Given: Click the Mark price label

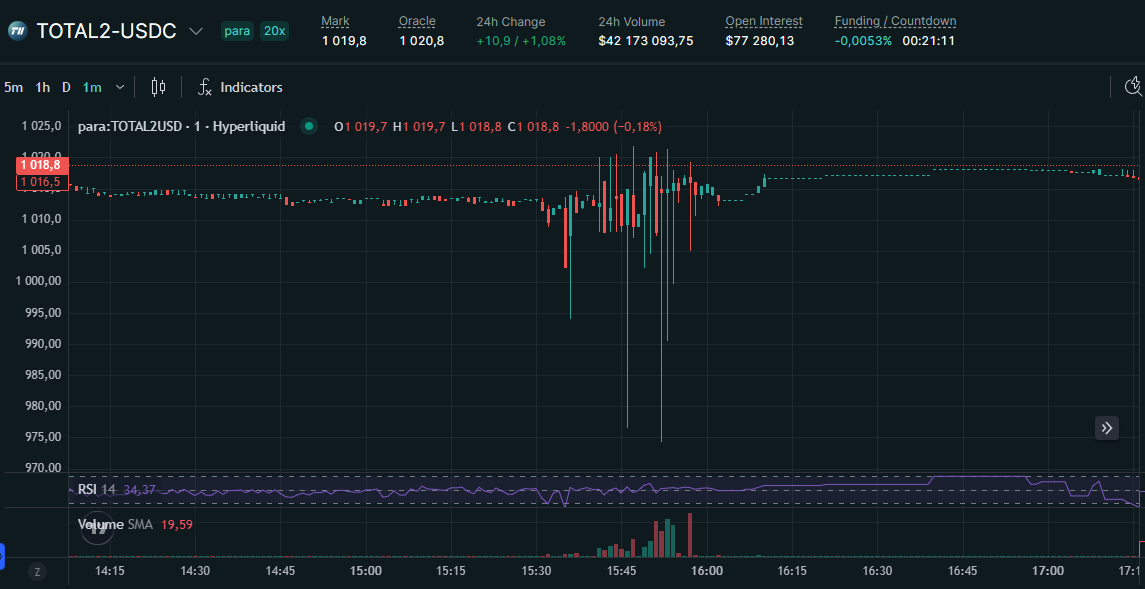Looking at the screenshot, I should point(335,22).
